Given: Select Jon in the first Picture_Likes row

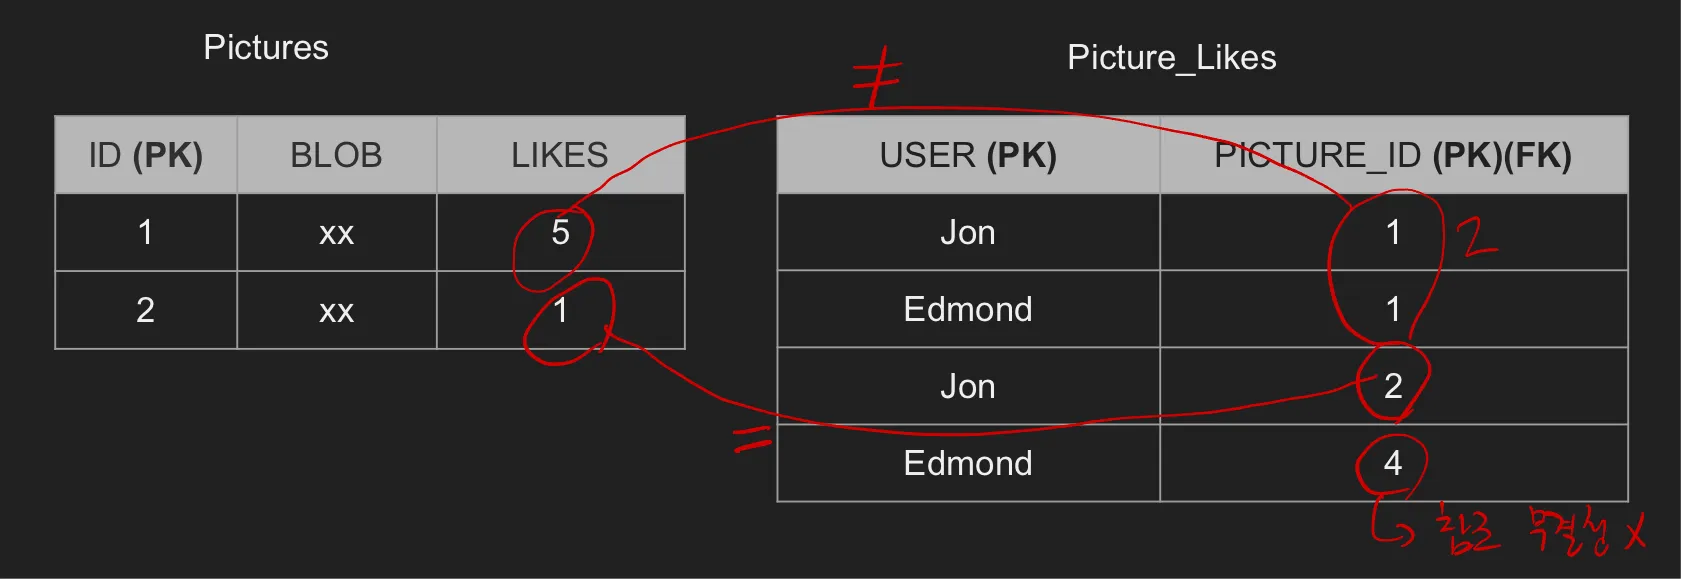Looking at the screenshot, I should pyautogui.click(x=968, y=232).
